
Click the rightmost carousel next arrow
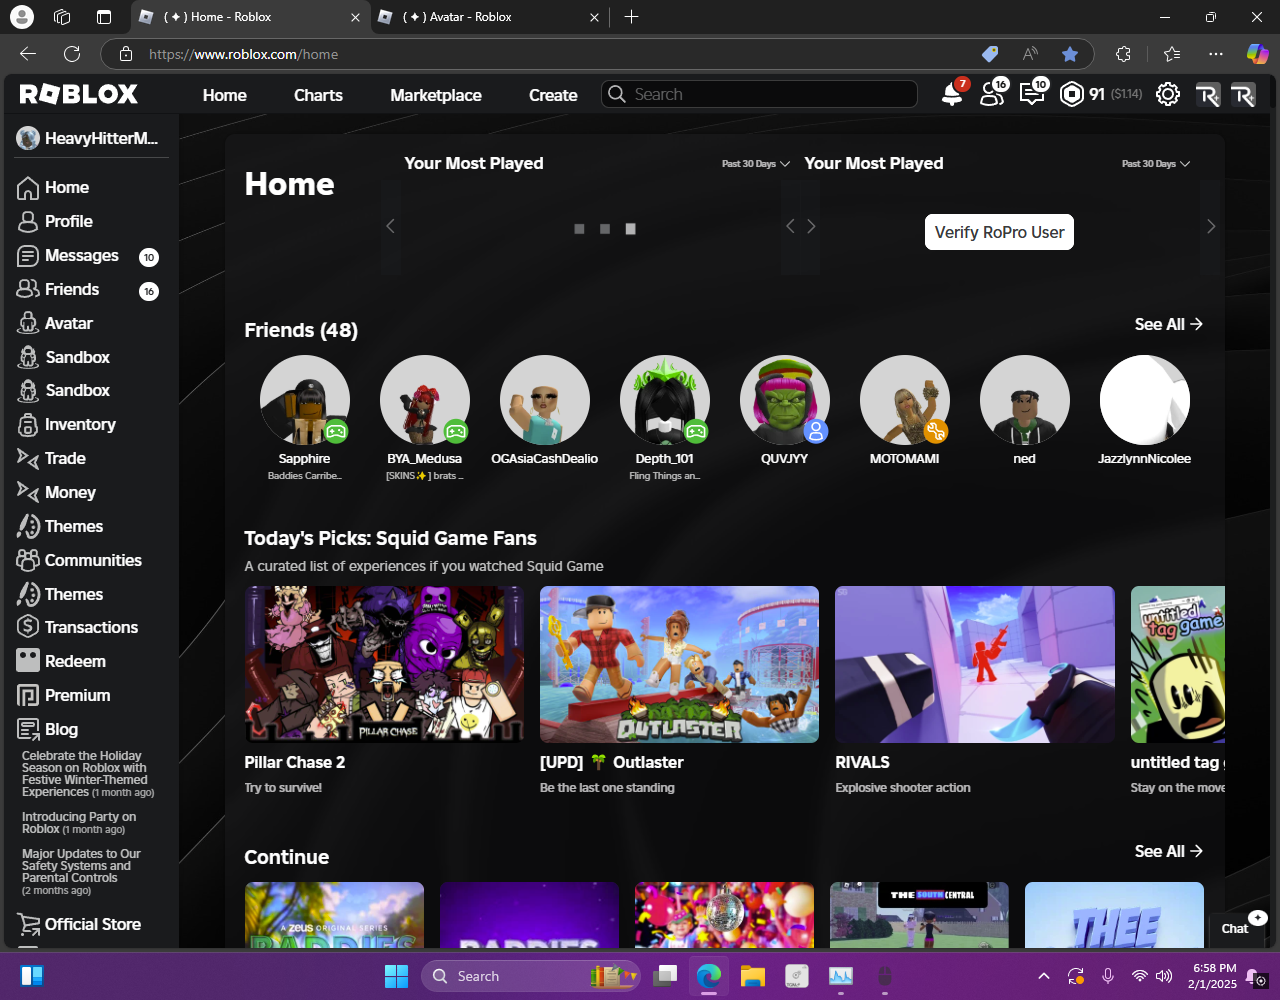pos(1211,227)
